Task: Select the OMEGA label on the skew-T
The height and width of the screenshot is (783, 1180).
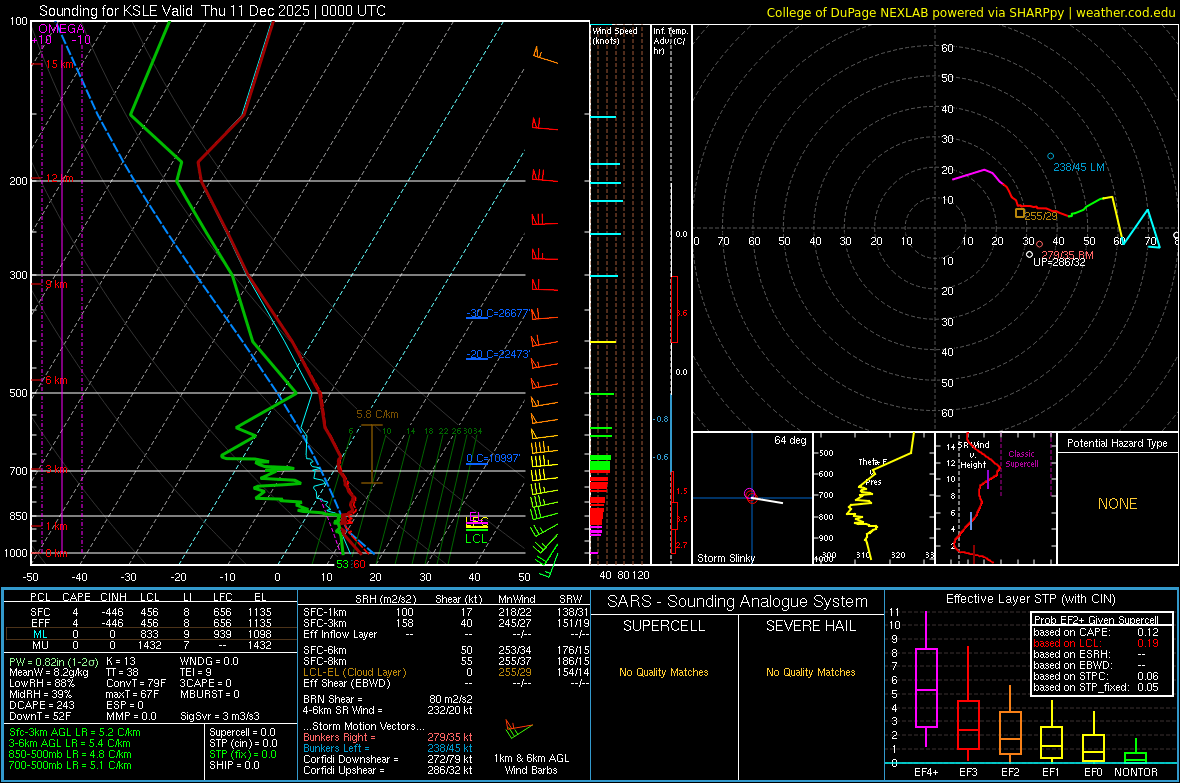Action: (62, 29)
